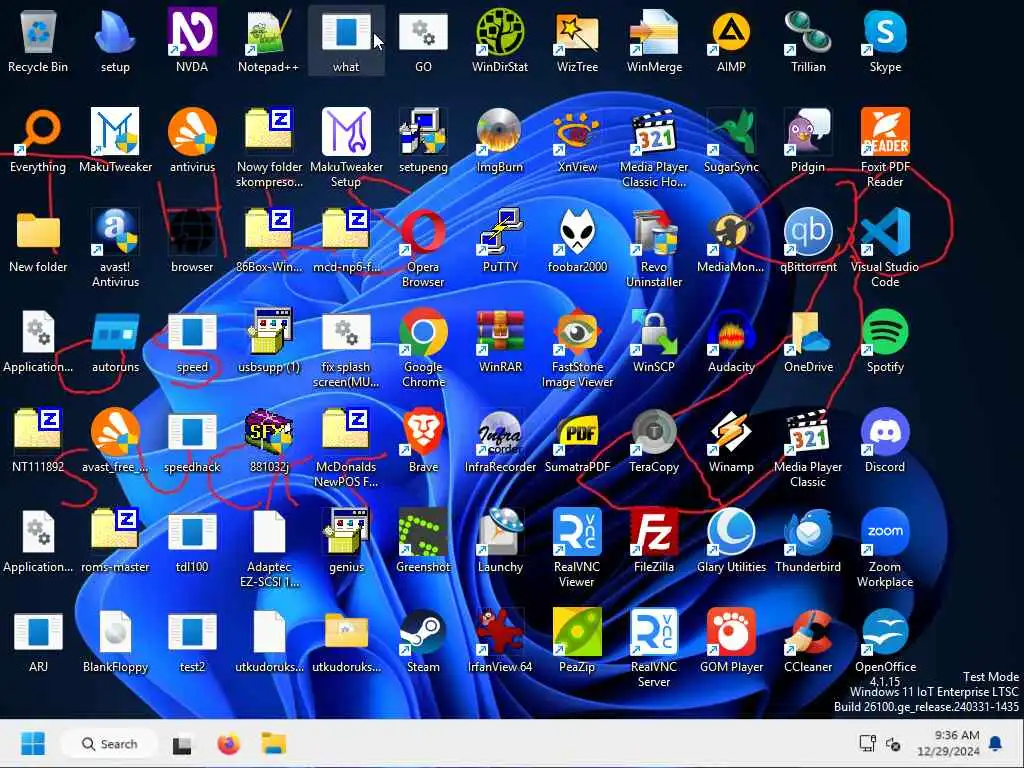Select the Thunderbird mail icon
Screen dimensions: 1024x768
click(x=808, y=532)
